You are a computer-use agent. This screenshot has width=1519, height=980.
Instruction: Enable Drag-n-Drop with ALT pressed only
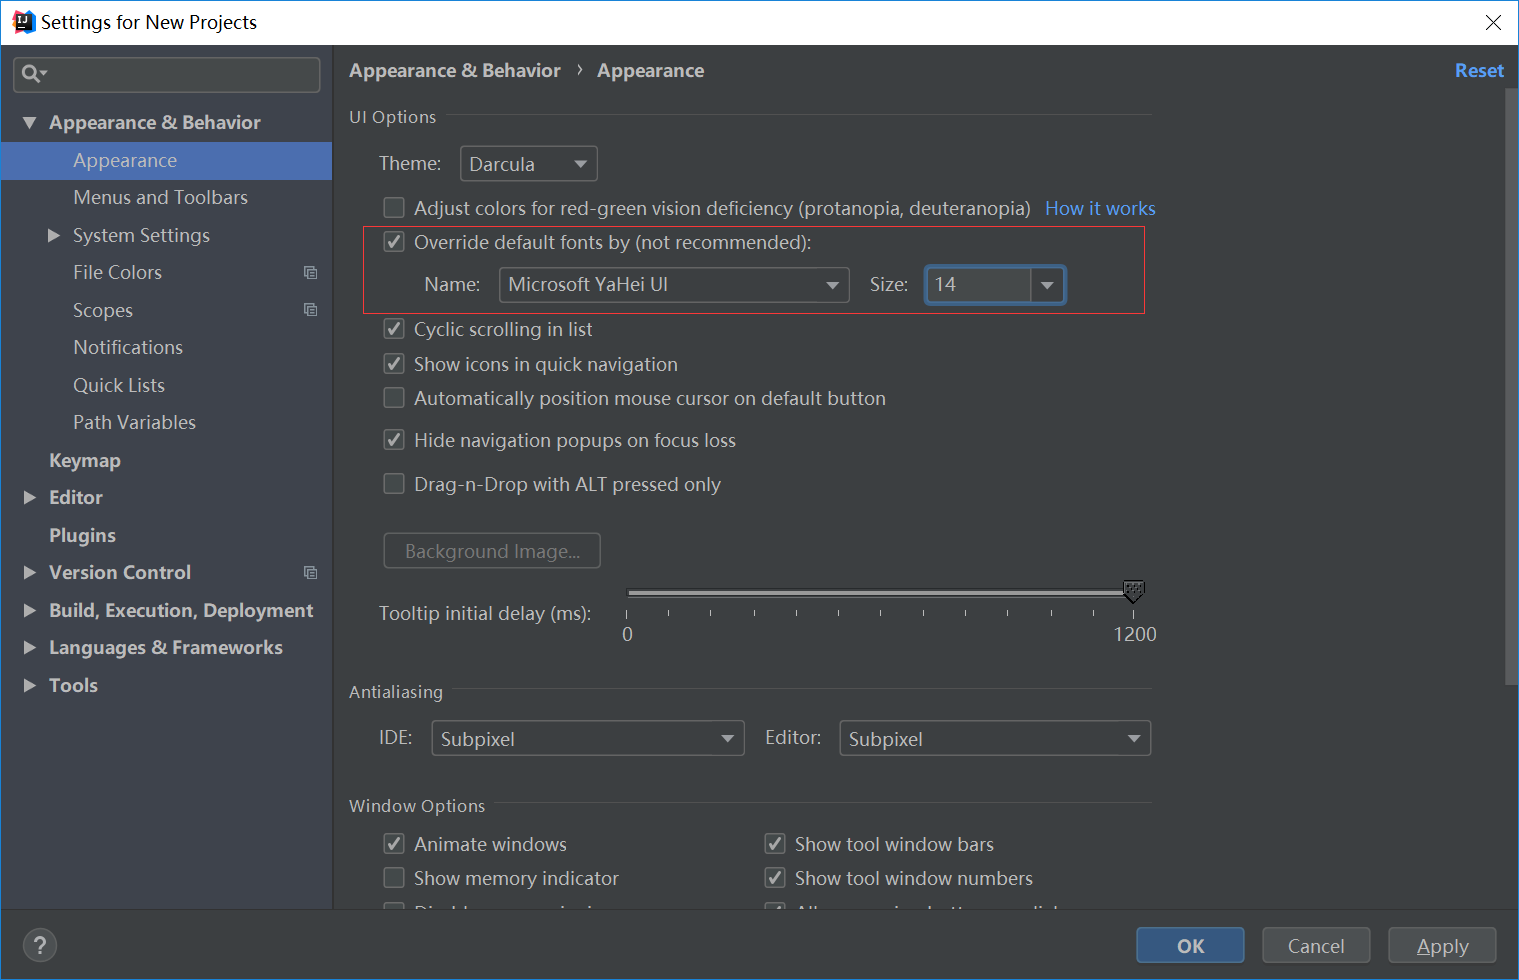pyautogui.click(x=394, y=484)
